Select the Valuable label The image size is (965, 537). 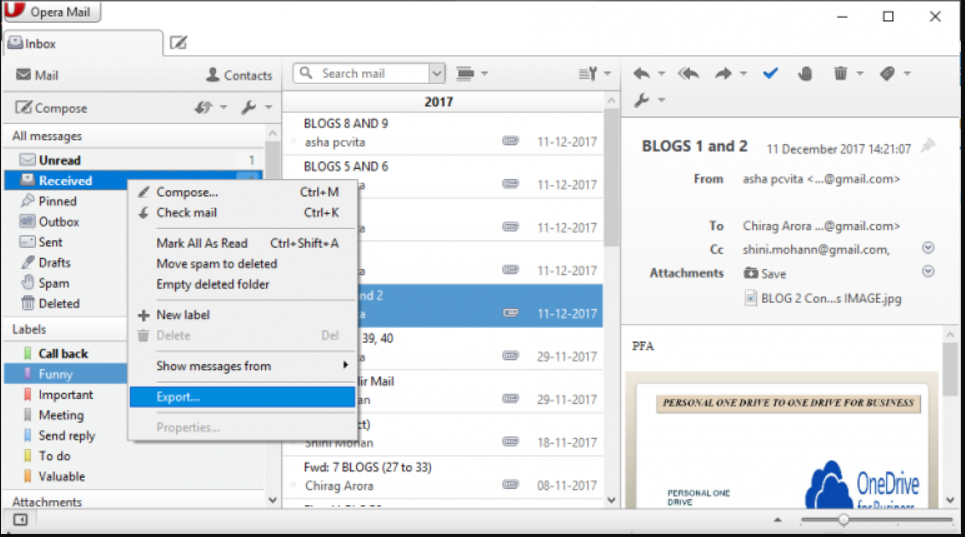(62, 477)
